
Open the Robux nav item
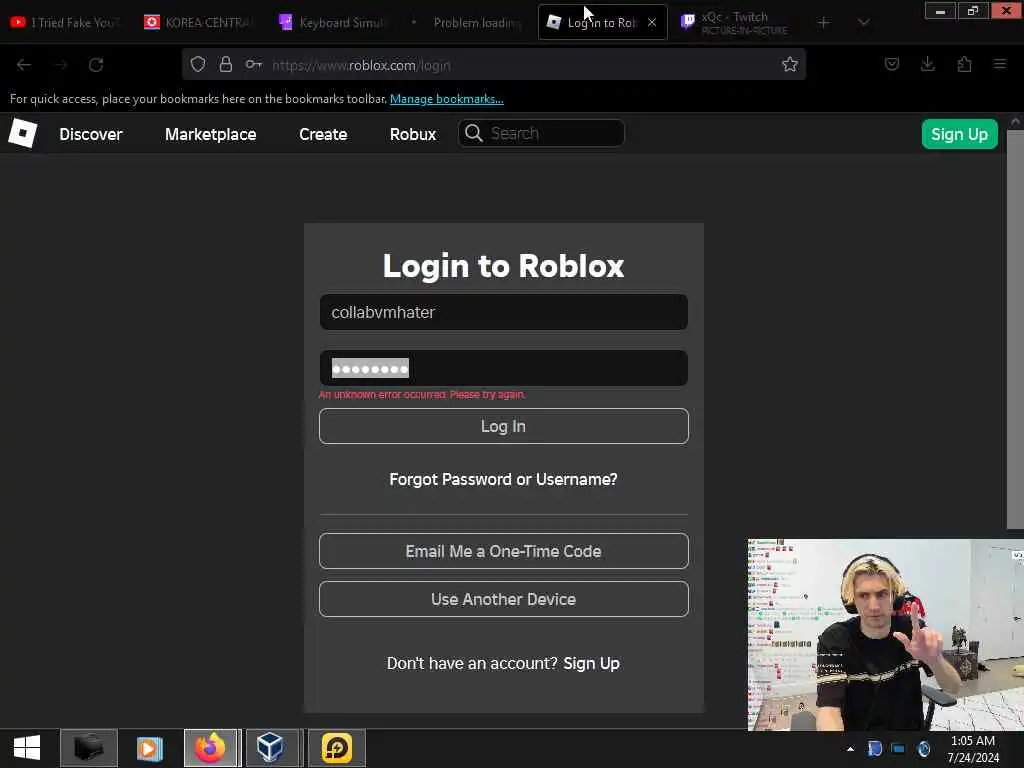point(413,134)
